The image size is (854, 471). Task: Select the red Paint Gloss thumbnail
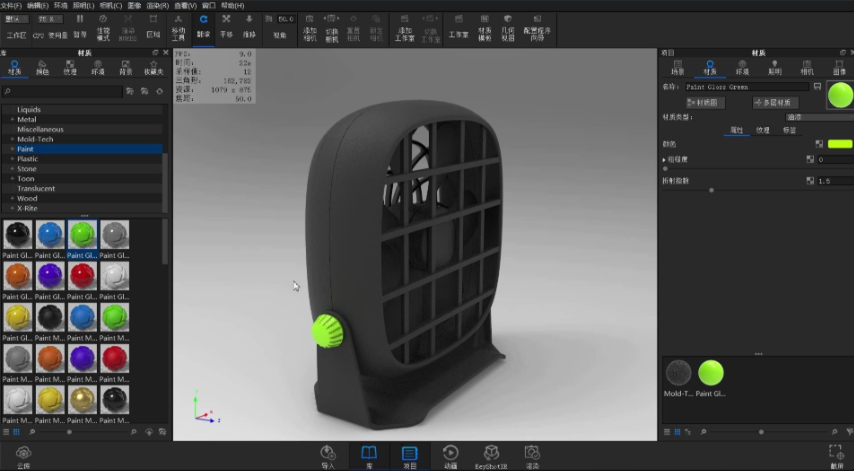click(82, 276)
